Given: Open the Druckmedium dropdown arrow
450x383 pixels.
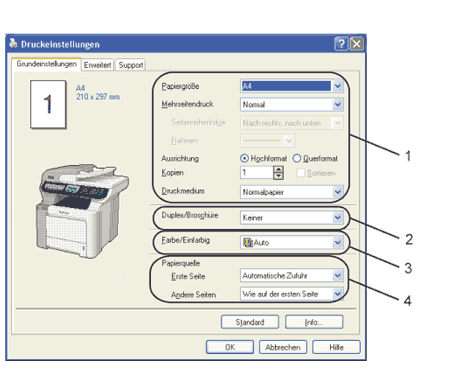Looking at the screenshot, I should click(x=338, y=192).
